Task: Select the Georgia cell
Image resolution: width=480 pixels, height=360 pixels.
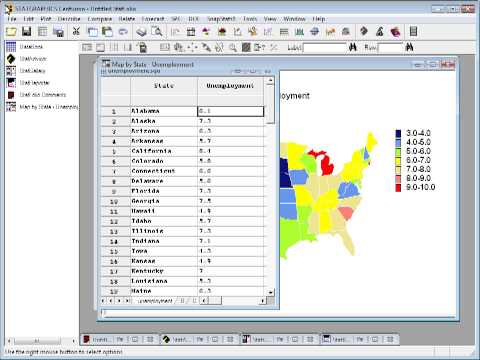Action: click(x=164, y=201)
